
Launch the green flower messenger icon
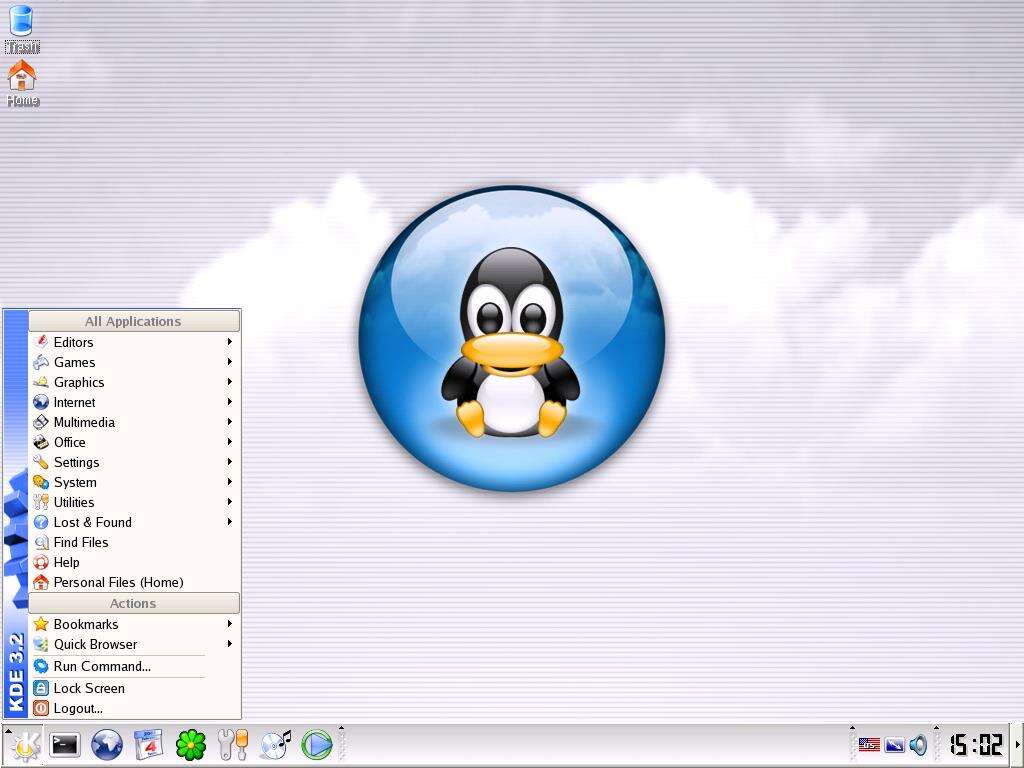click(x=191, y=744)
